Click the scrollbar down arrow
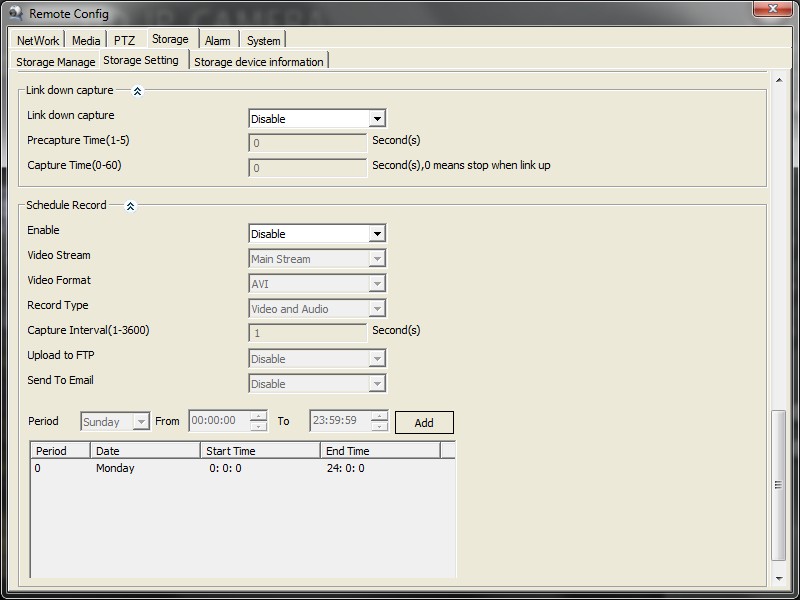The width and height of the screenshot is (800, 600). click(779, 579)
